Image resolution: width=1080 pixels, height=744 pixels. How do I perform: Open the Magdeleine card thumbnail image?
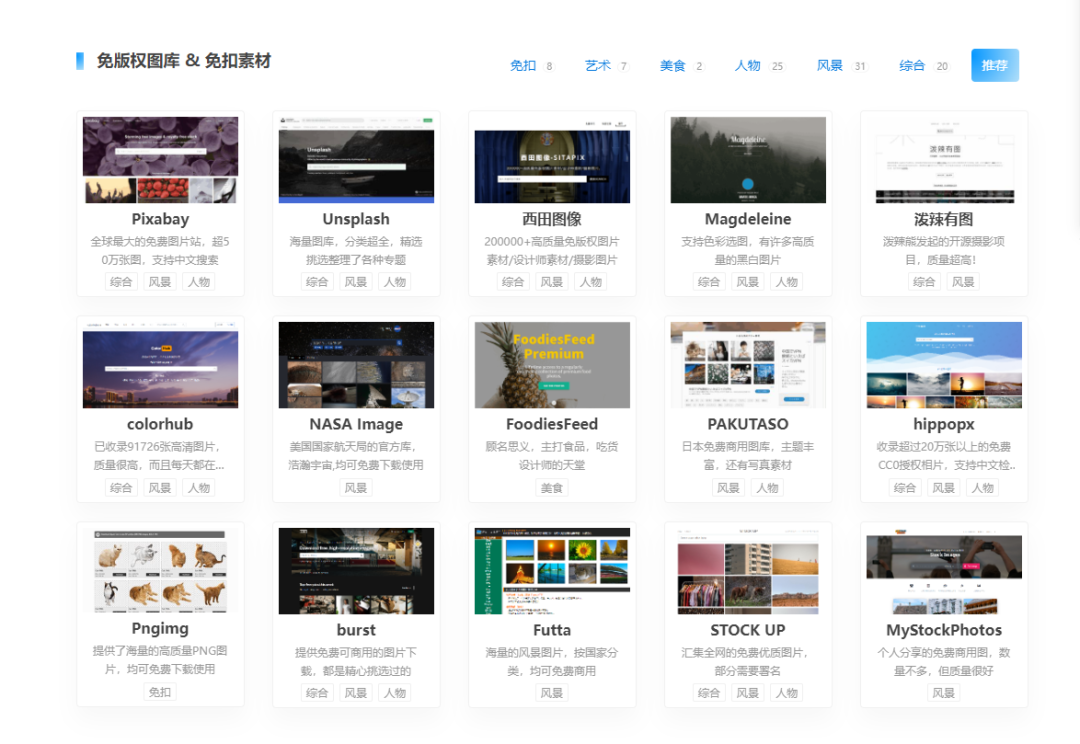(748, 160)
